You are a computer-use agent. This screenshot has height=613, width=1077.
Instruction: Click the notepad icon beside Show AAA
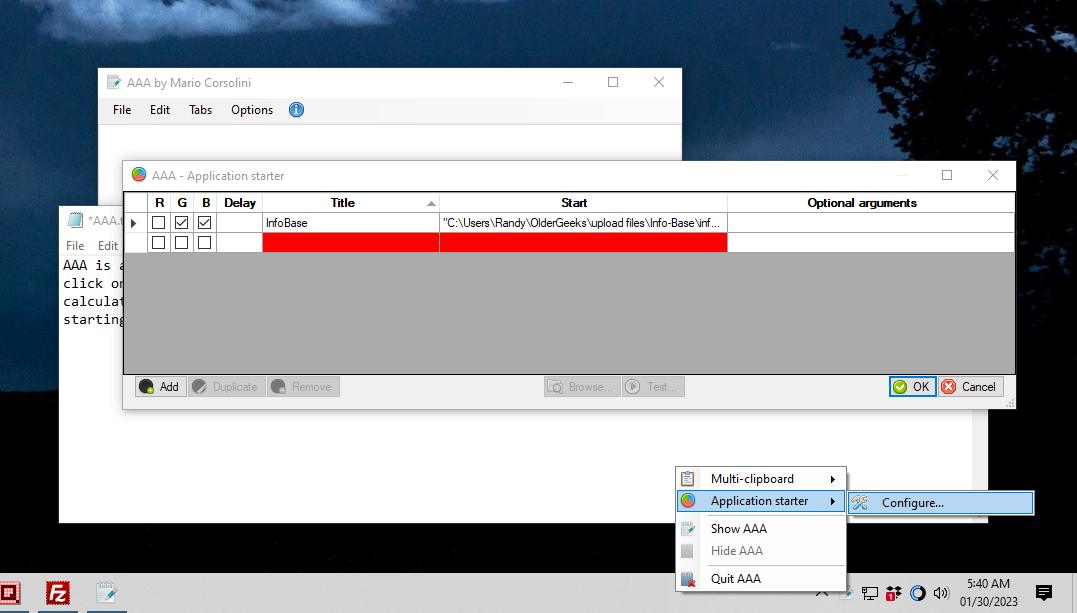[688, 528]
